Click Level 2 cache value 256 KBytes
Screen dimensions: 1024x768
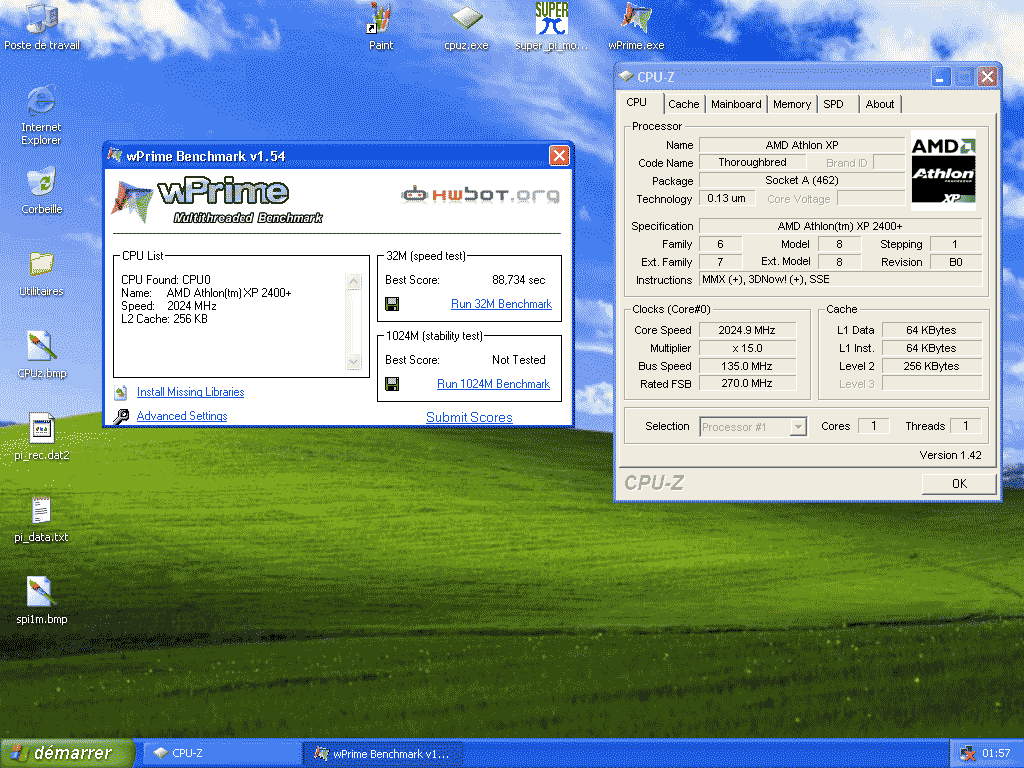932,366
